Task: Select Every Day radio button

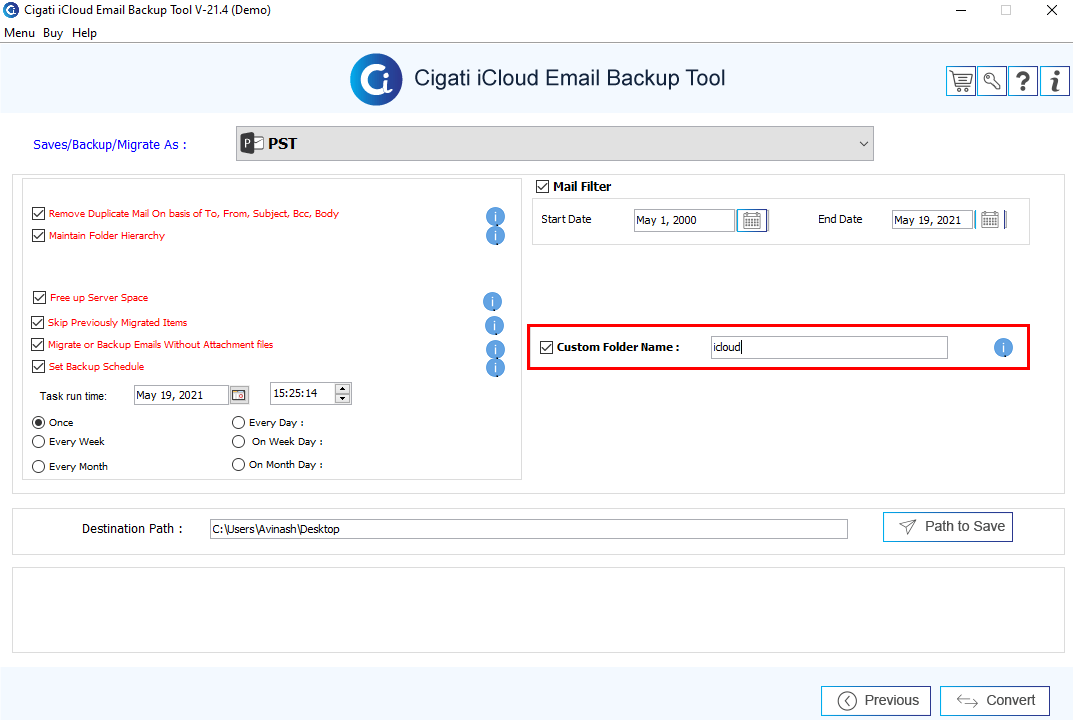Action: 238,422
